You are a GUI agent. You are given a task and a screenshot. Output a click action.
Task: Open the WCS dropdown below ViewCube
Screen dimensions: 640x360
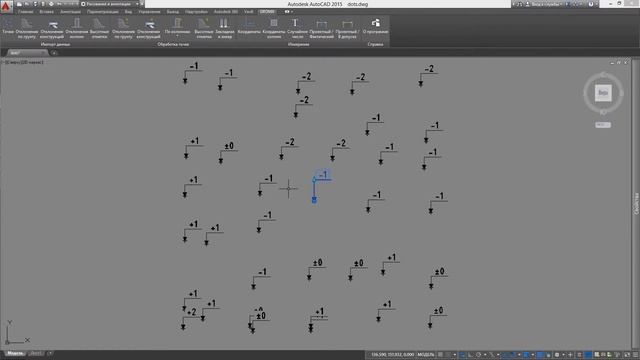[603, 125]
